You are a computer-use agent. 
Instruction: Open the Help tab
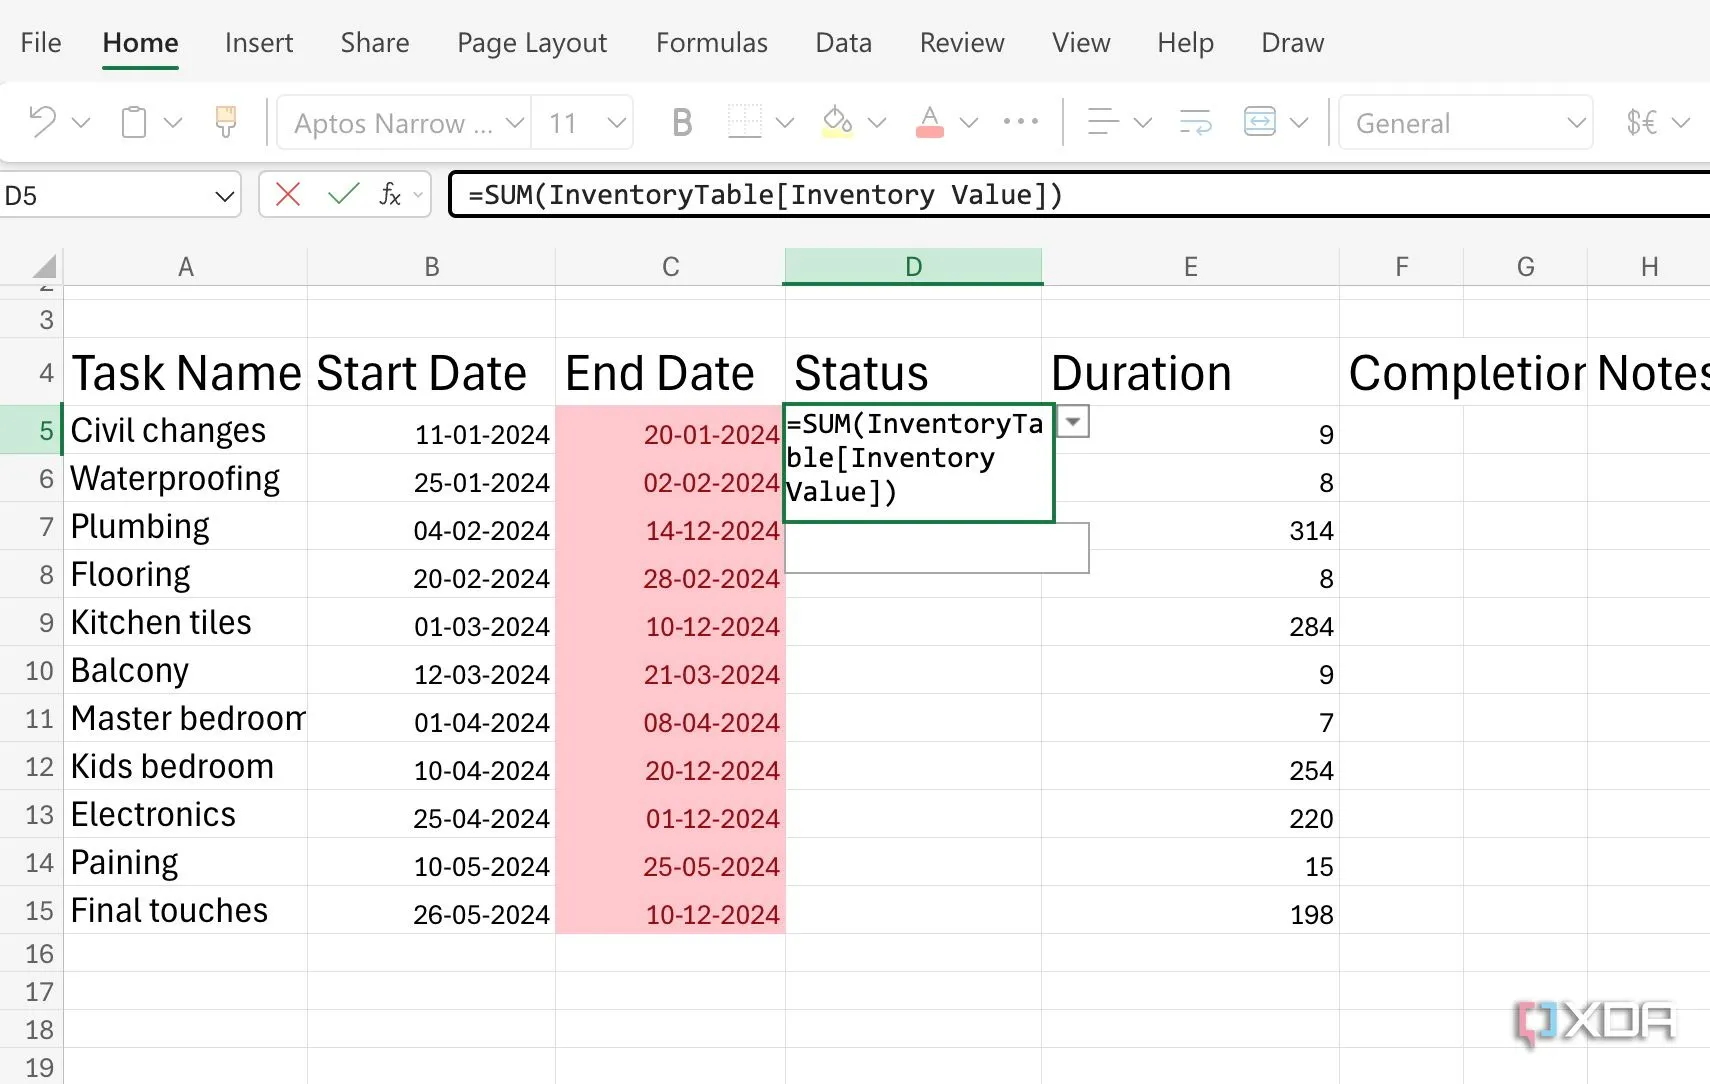[x=1185, y=43]
